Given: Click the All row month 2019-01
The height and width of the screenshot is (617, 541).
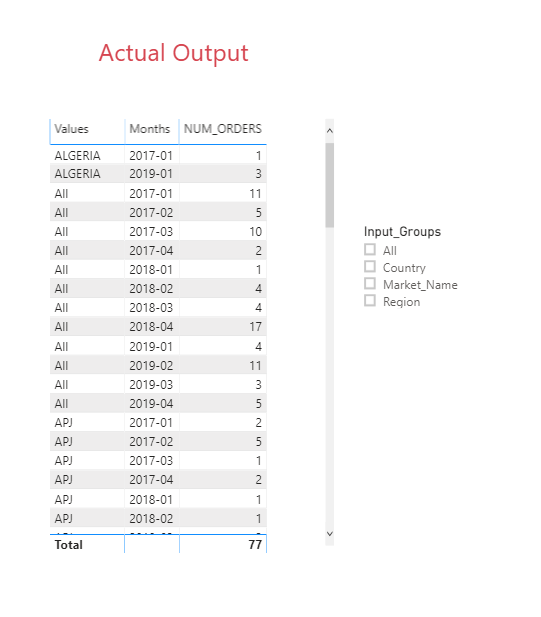Looking at the screenshot, I should pos(151,347).
